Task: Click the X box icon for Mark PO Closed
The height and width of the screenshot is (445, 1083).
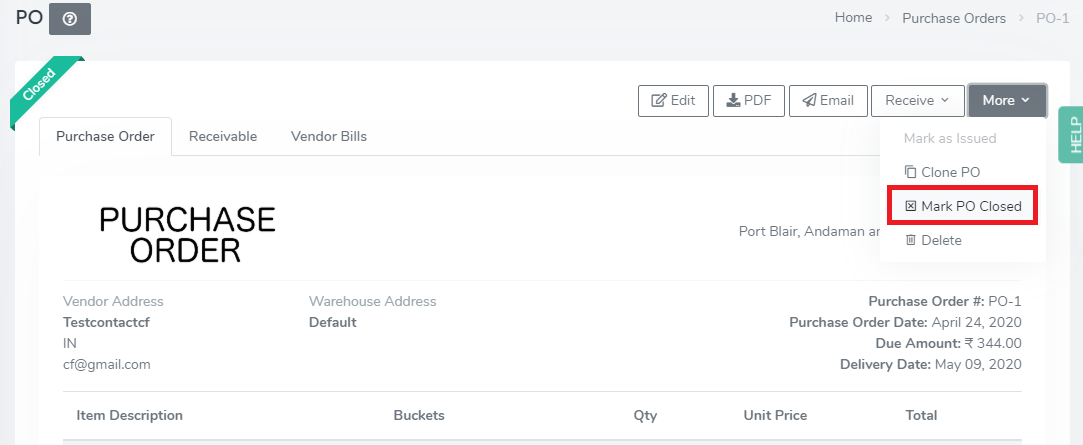Action: tap(910, 206)
